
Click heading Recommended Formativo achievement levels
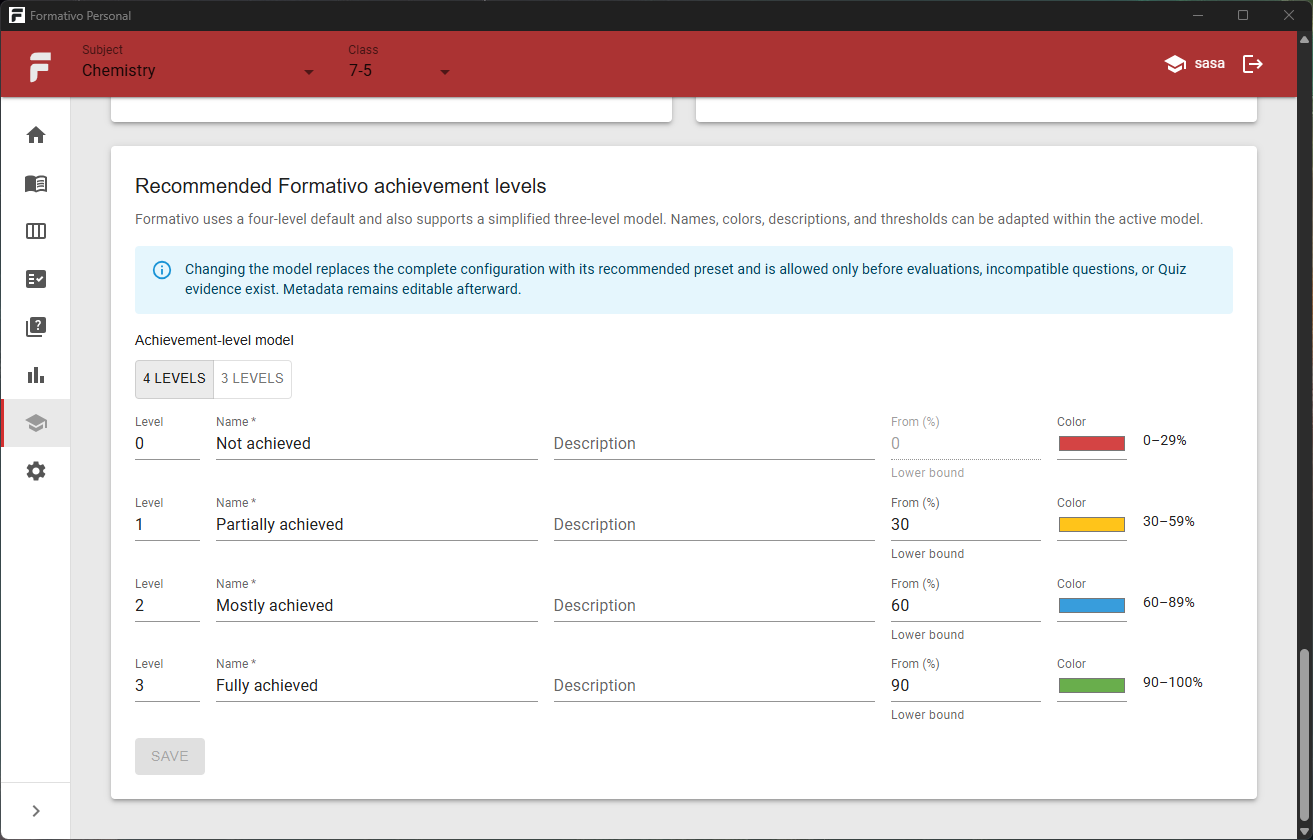coord(341,186)
